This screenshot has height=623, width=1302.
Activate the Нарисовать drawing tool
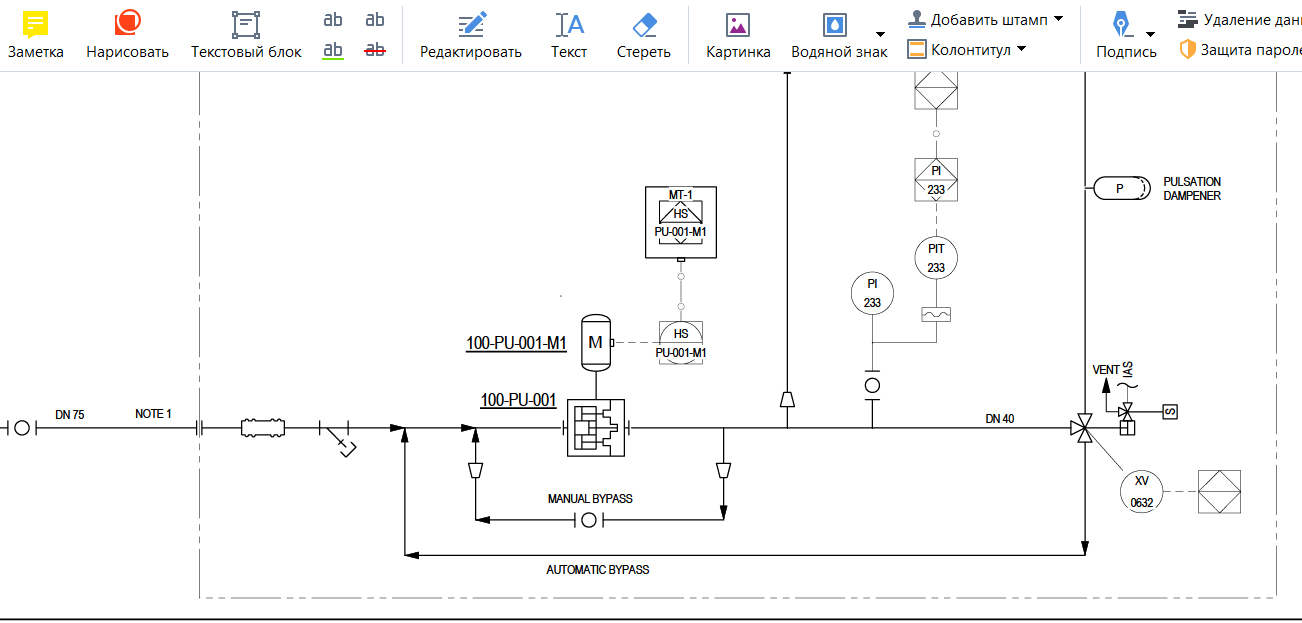(127, 35)
